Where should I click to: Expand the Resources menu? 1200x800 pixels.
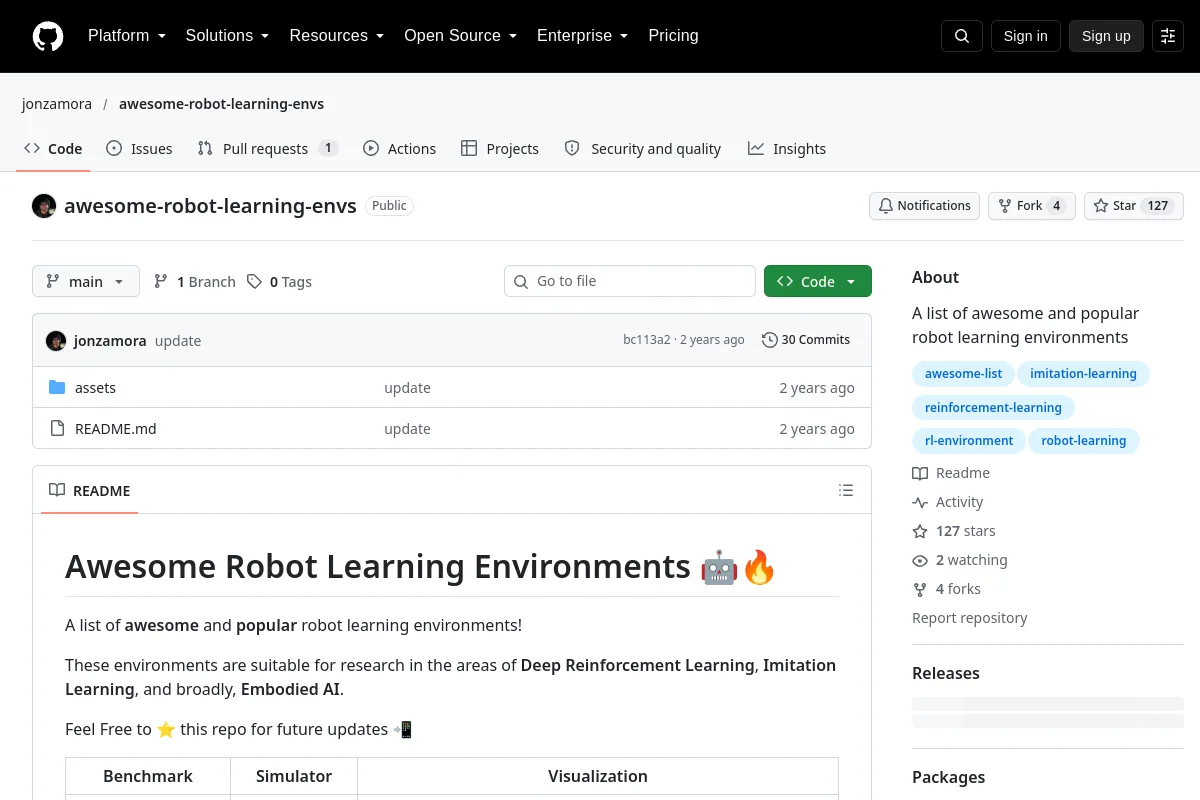[x=337, y=36]
